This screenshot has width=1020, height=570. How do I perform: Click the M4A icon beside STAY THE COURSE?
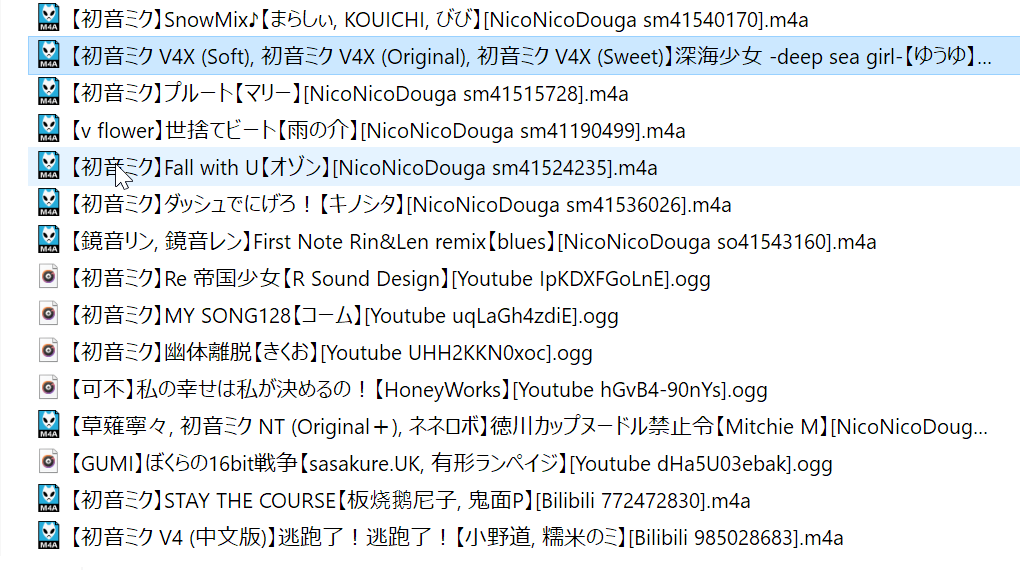coord(49,499)
